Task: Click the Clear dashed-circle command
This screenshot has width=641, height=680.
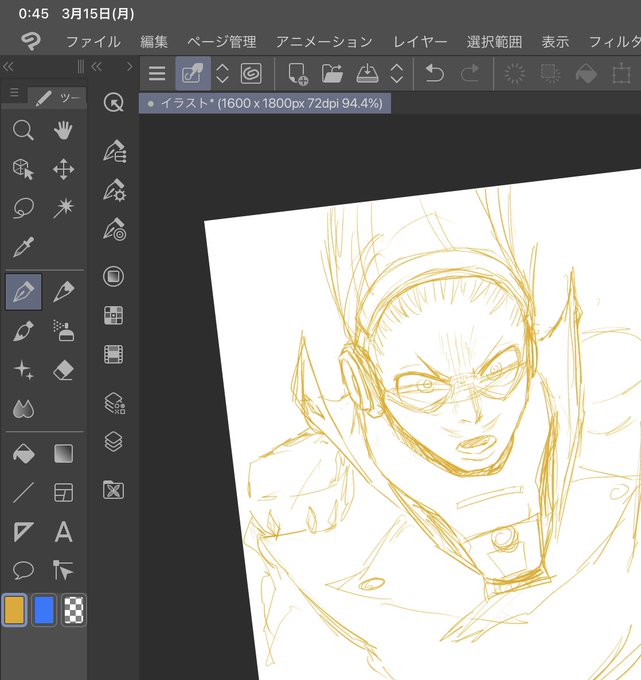Action: [x=515, y=73]
